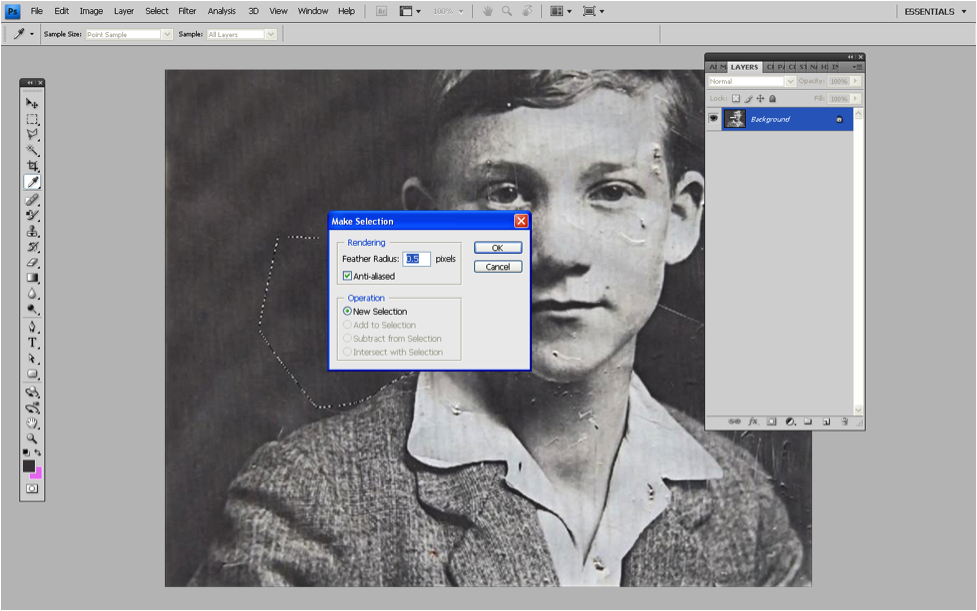Uncheck the Anti-aliased checkbox
Image resolution: width=977 pixels, height=611 pixels.
[347, 276]
